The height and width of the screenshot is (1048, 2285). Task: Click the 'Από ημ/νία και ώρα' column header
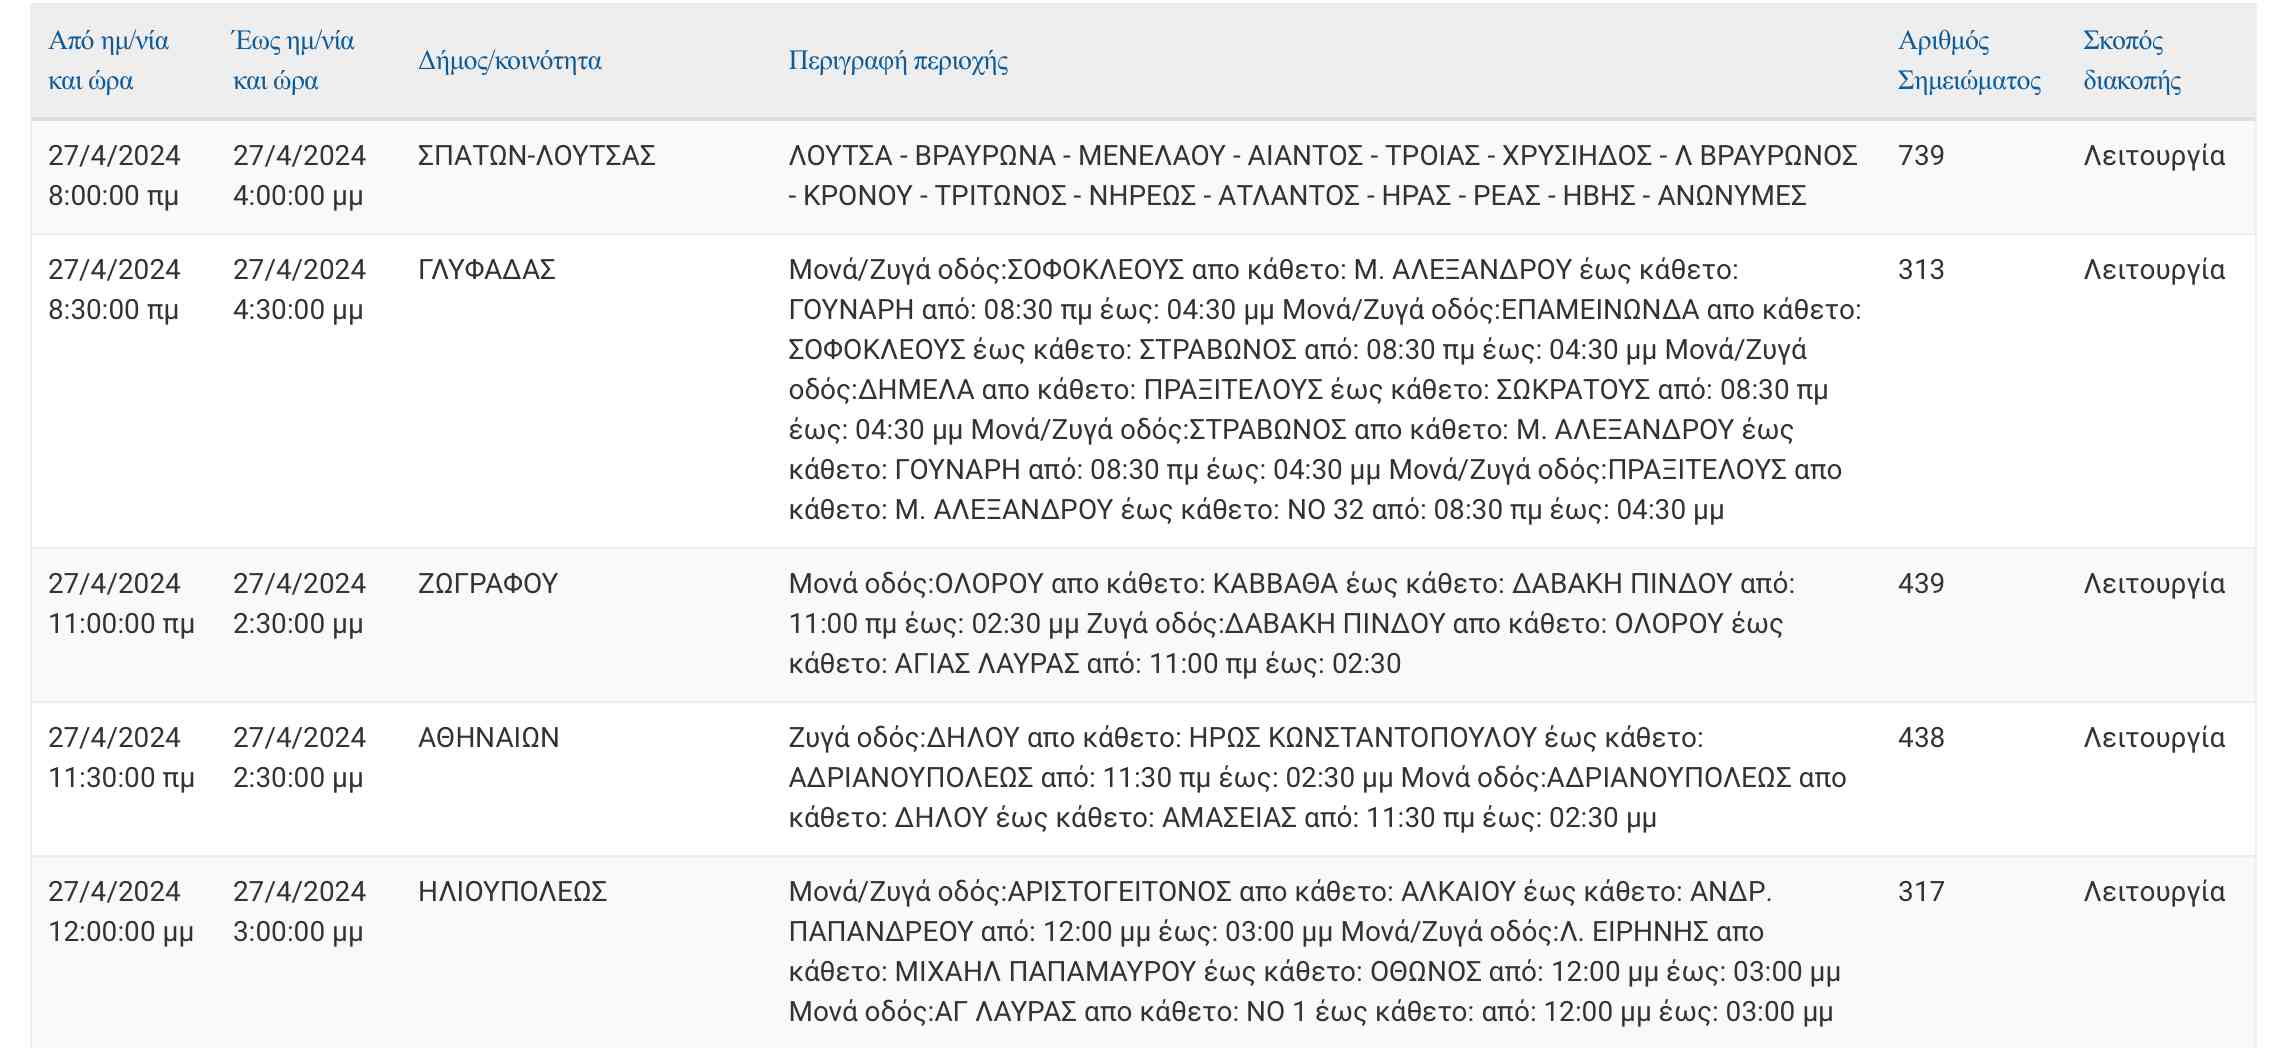(108, 60)
